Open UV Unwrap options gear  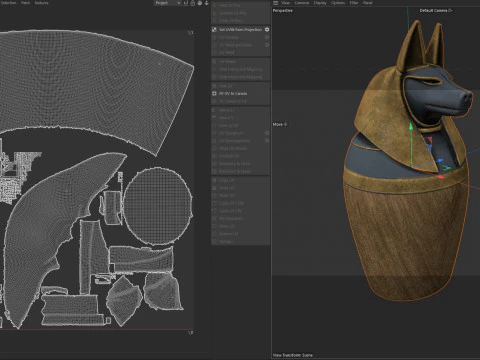[267, 37]
